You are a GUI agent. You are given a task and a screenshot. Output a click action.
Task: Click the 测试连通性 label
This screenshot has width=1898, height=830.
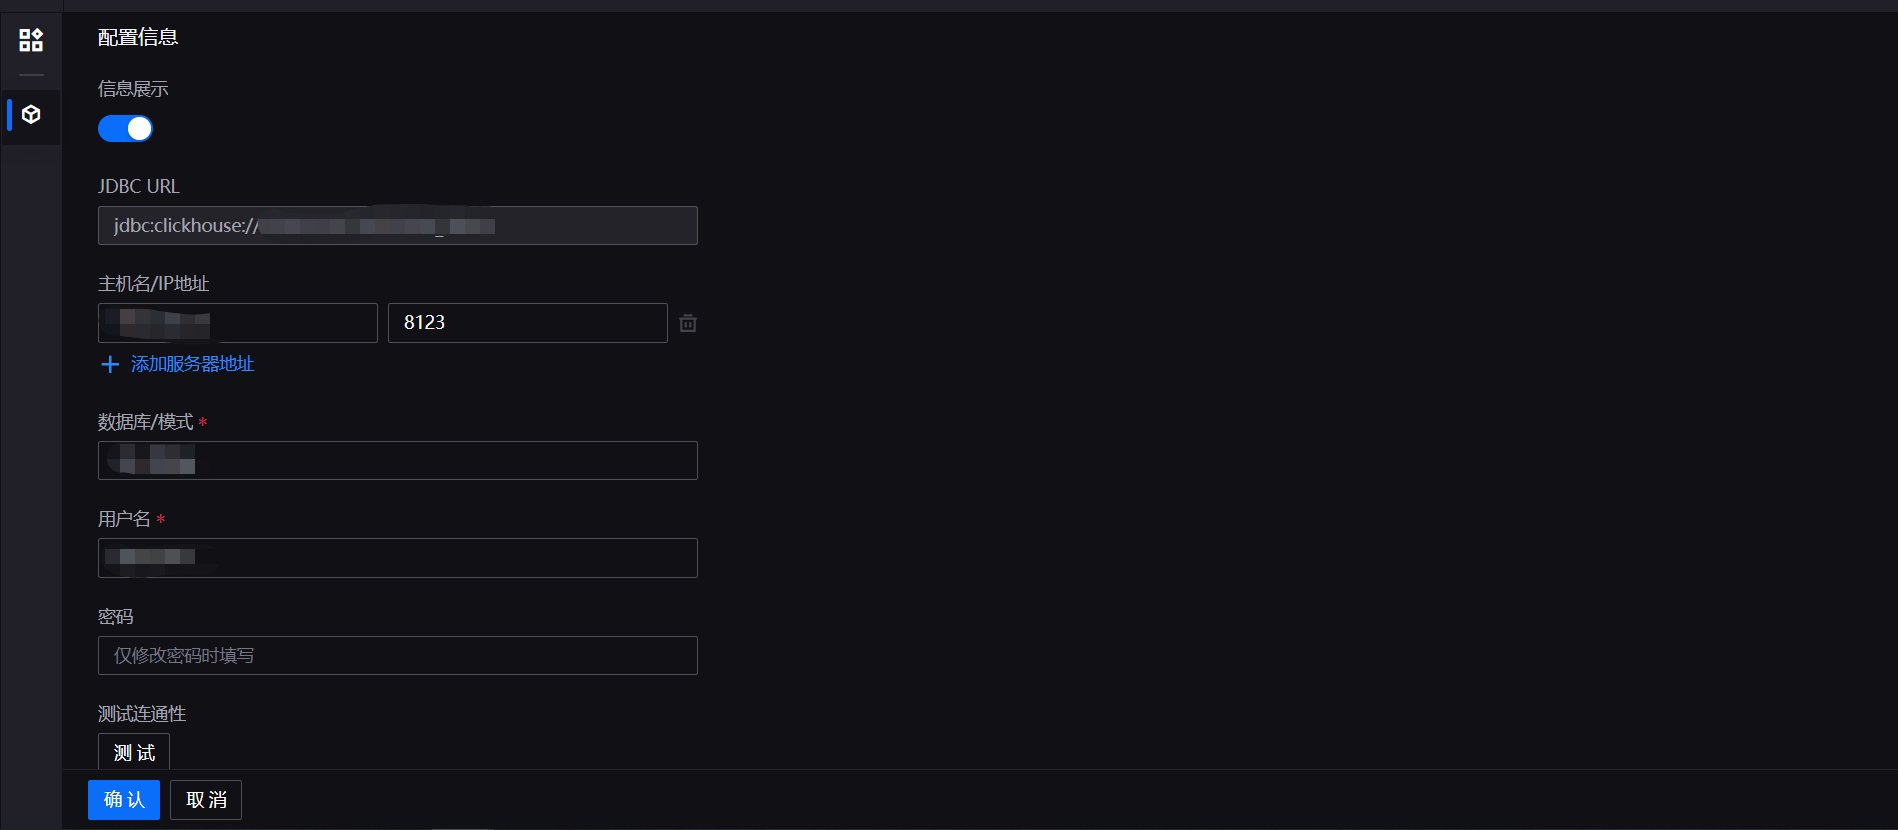coord(142,714)
